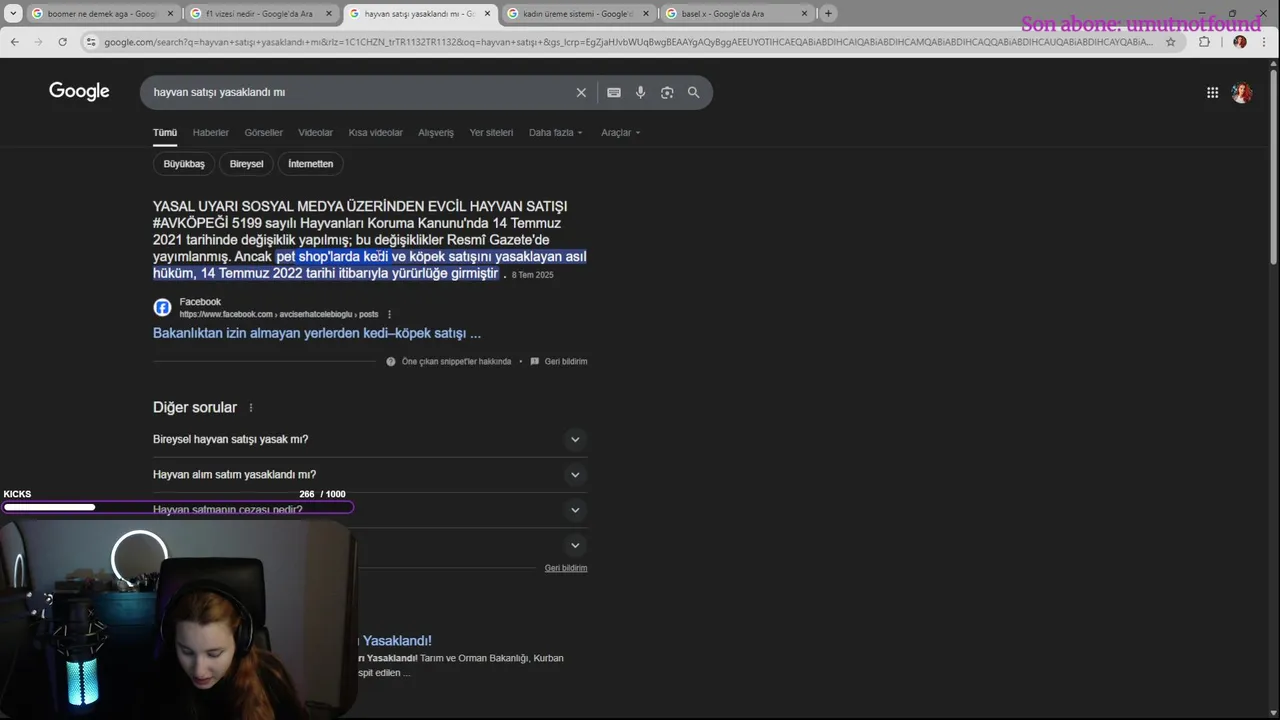Start voice search with microphone
The height and width of the screenshot is (720, 1280).
point(640,92)
